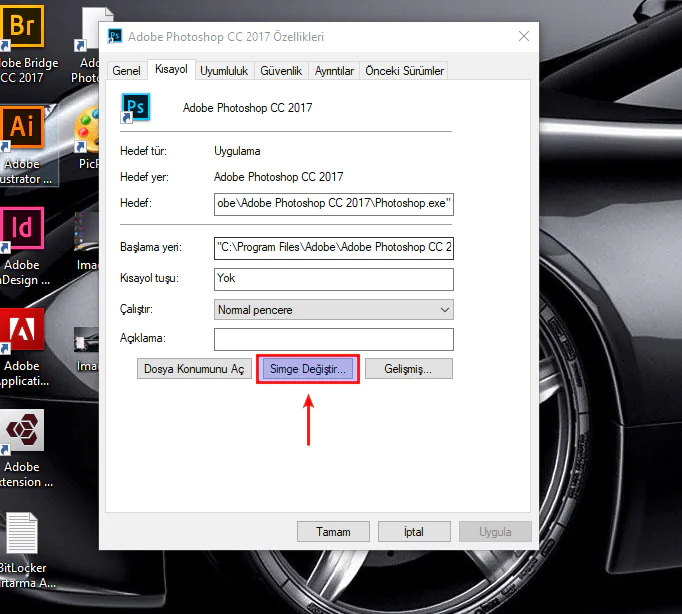Show the Ayrıntılar tab
Viewport: 682px width, 614px height.
pyautogui.click(x=334, y=71)
